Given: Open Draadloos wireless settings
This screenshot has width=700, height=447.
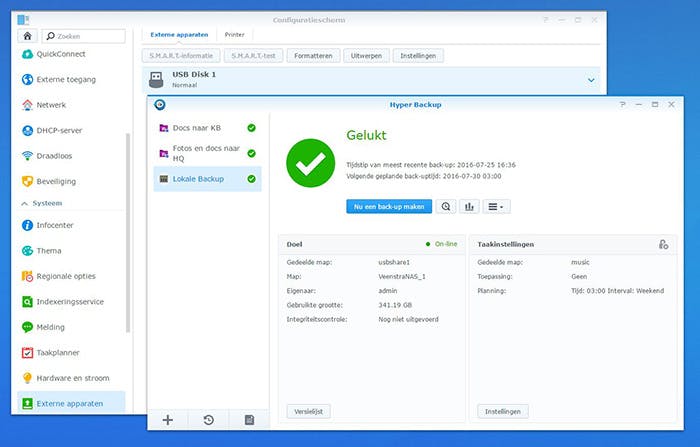Looking at the screenshot, I should click(47, 156).
